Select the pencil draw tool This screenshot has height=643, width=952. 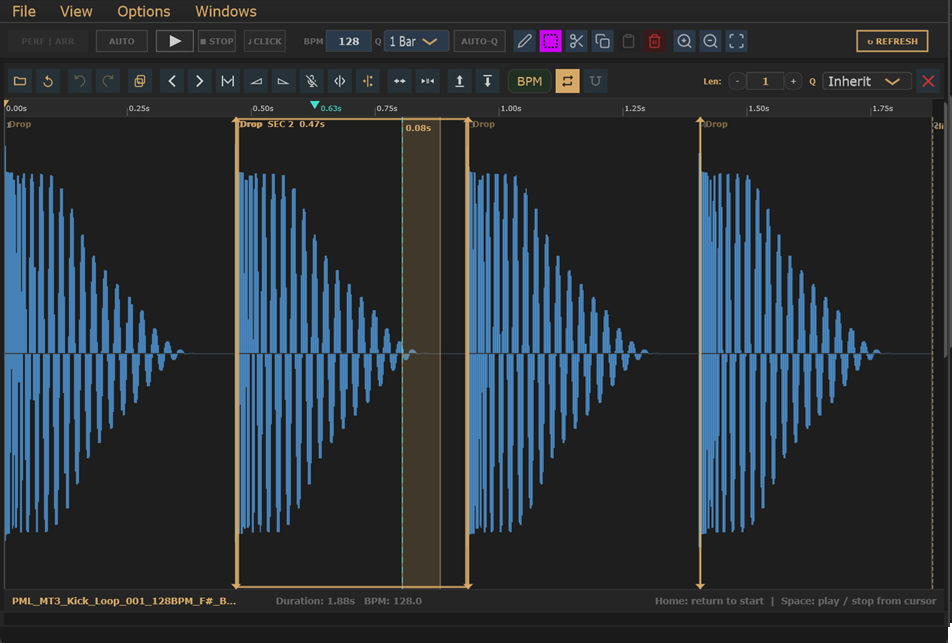[525, 41]
